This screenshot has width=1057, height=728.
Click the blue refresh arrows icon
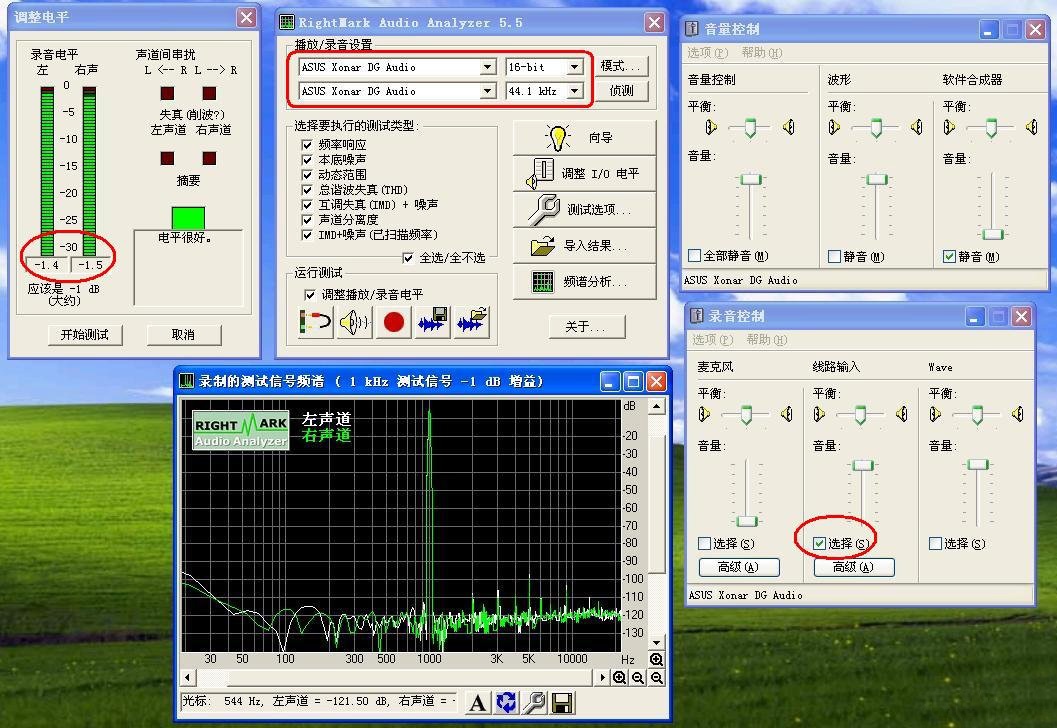coord(506,703)
